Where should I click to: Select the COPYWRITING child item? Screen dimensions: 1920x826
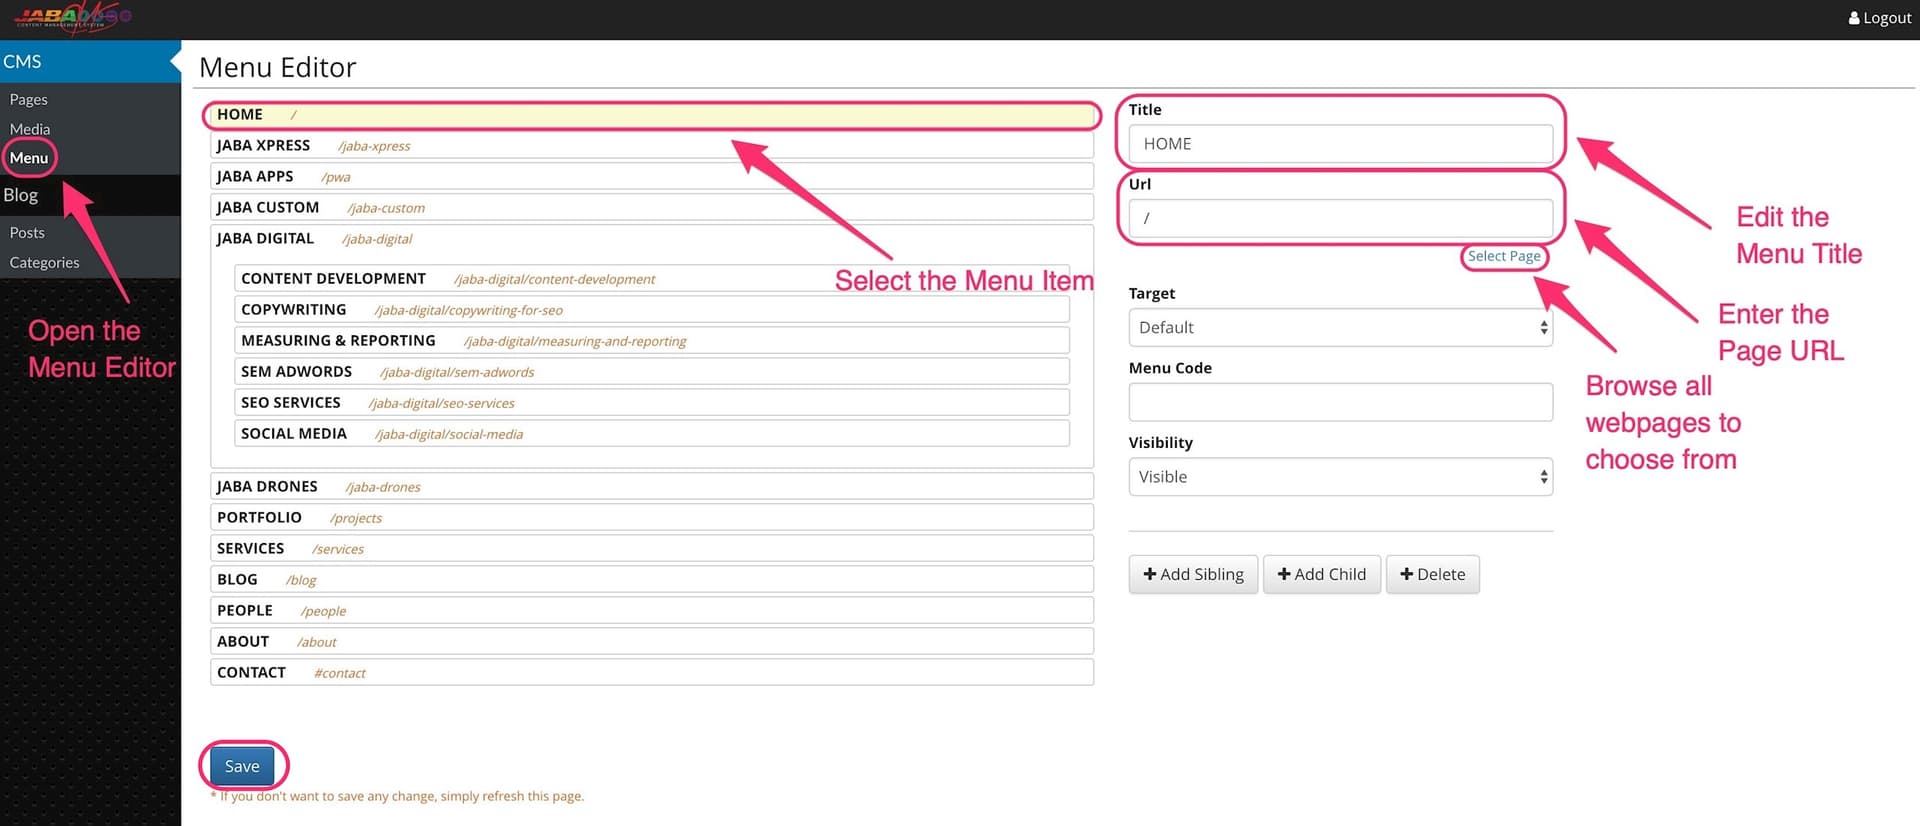pyautogui.click(x=652, y=310)
